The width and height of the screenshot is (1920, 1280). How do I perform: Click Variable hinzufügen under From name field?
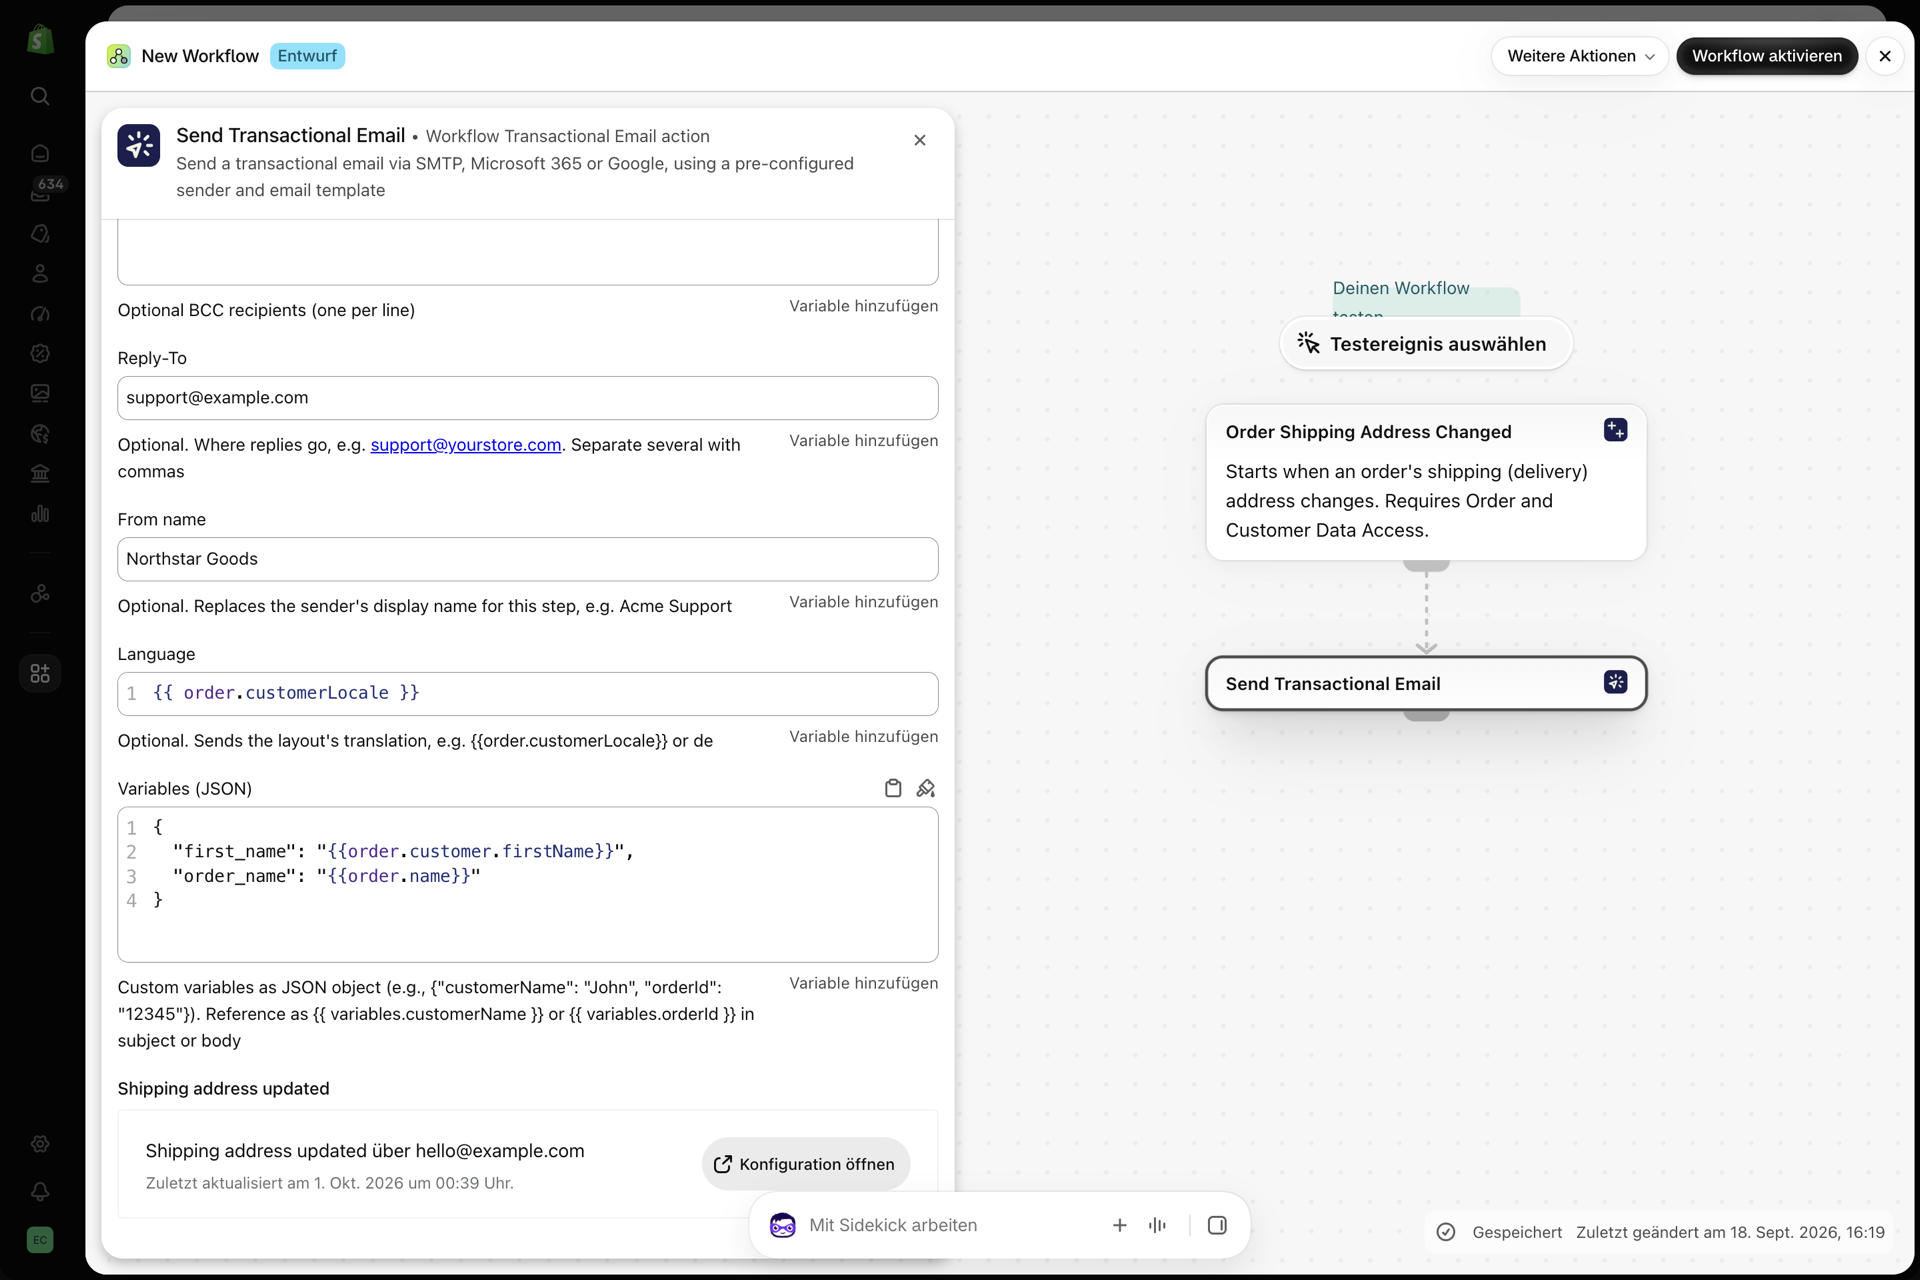point(863,602)
